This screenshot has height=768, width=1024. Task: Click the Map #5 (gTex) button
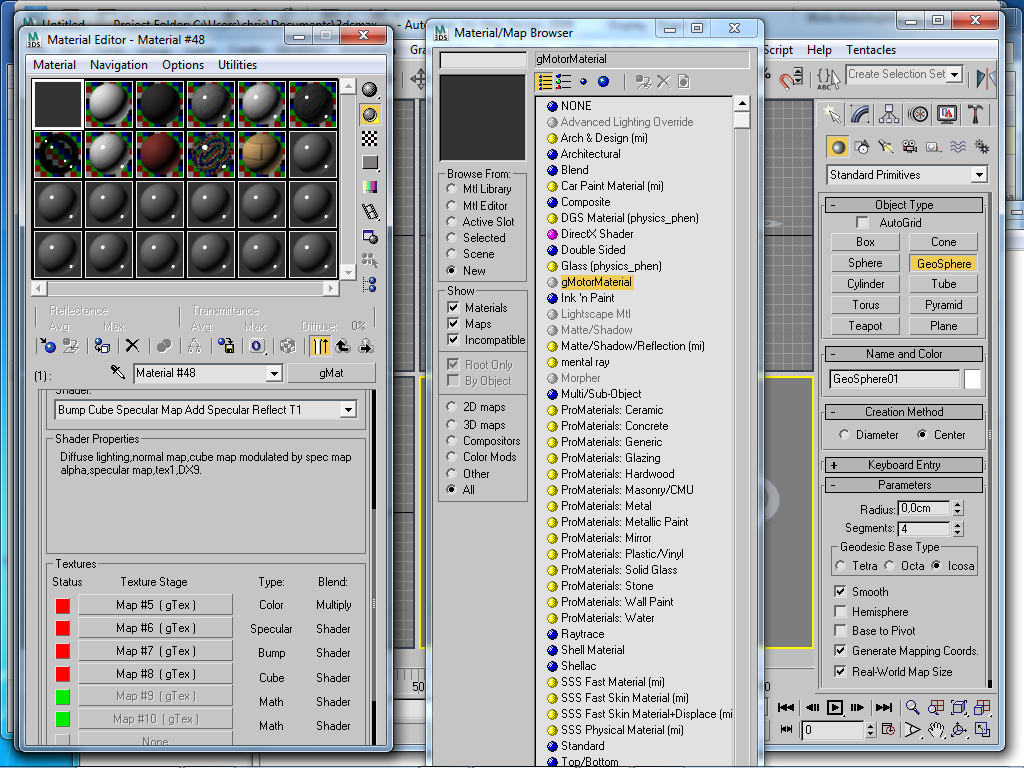(x=155, y=605)
